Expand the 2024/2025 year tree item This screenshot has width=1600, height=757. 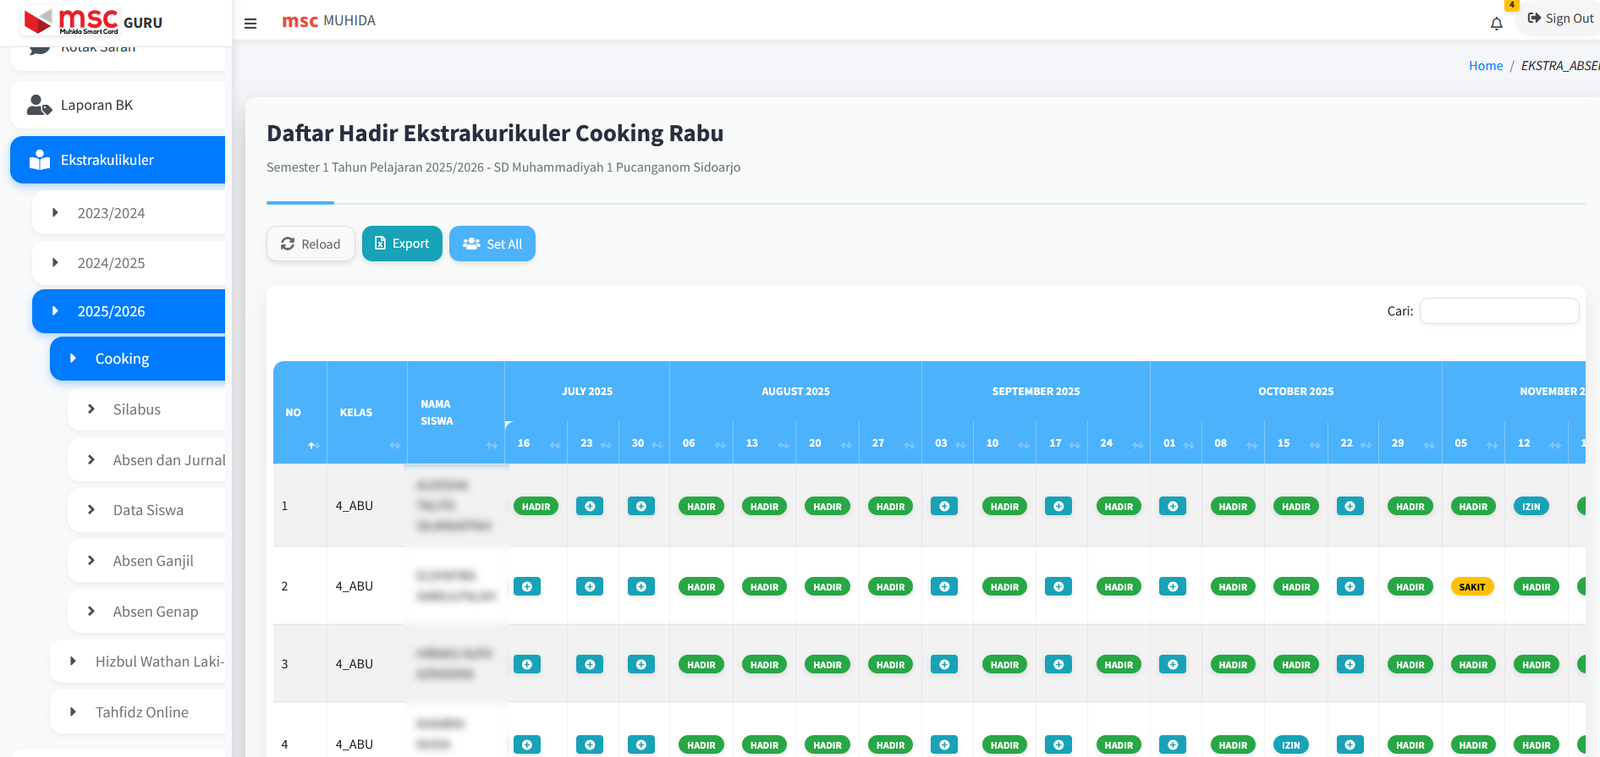111,263
